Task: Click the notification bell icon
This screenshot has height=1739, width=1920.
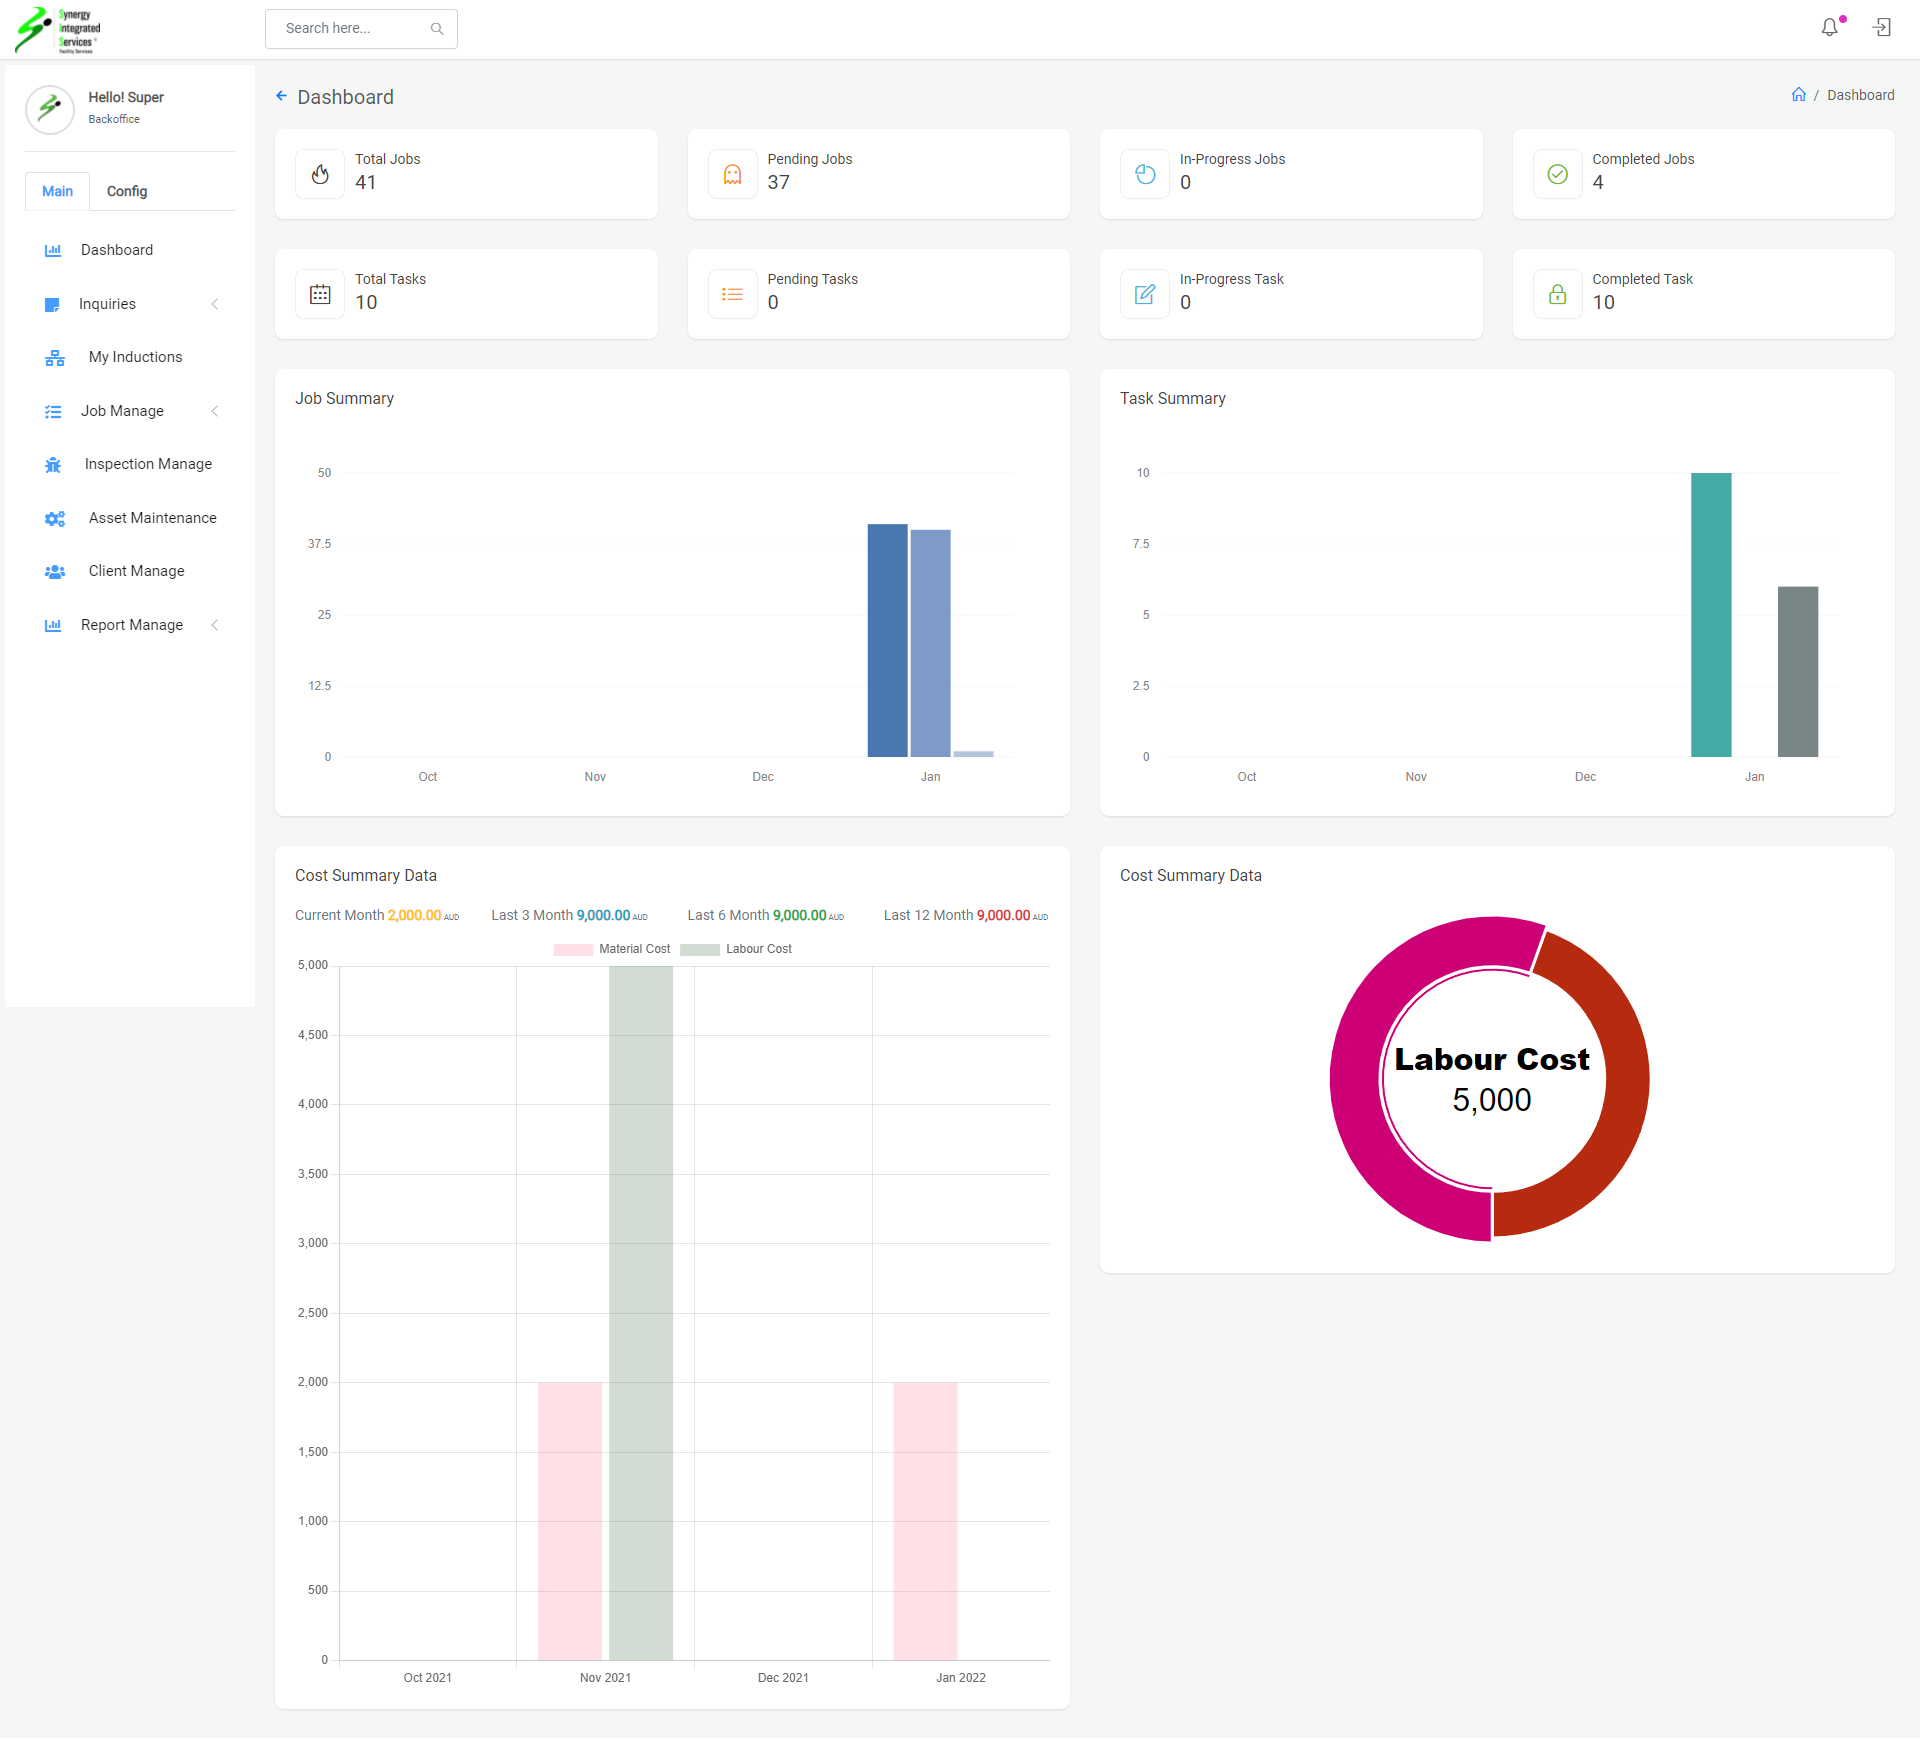Action: 1829,28
